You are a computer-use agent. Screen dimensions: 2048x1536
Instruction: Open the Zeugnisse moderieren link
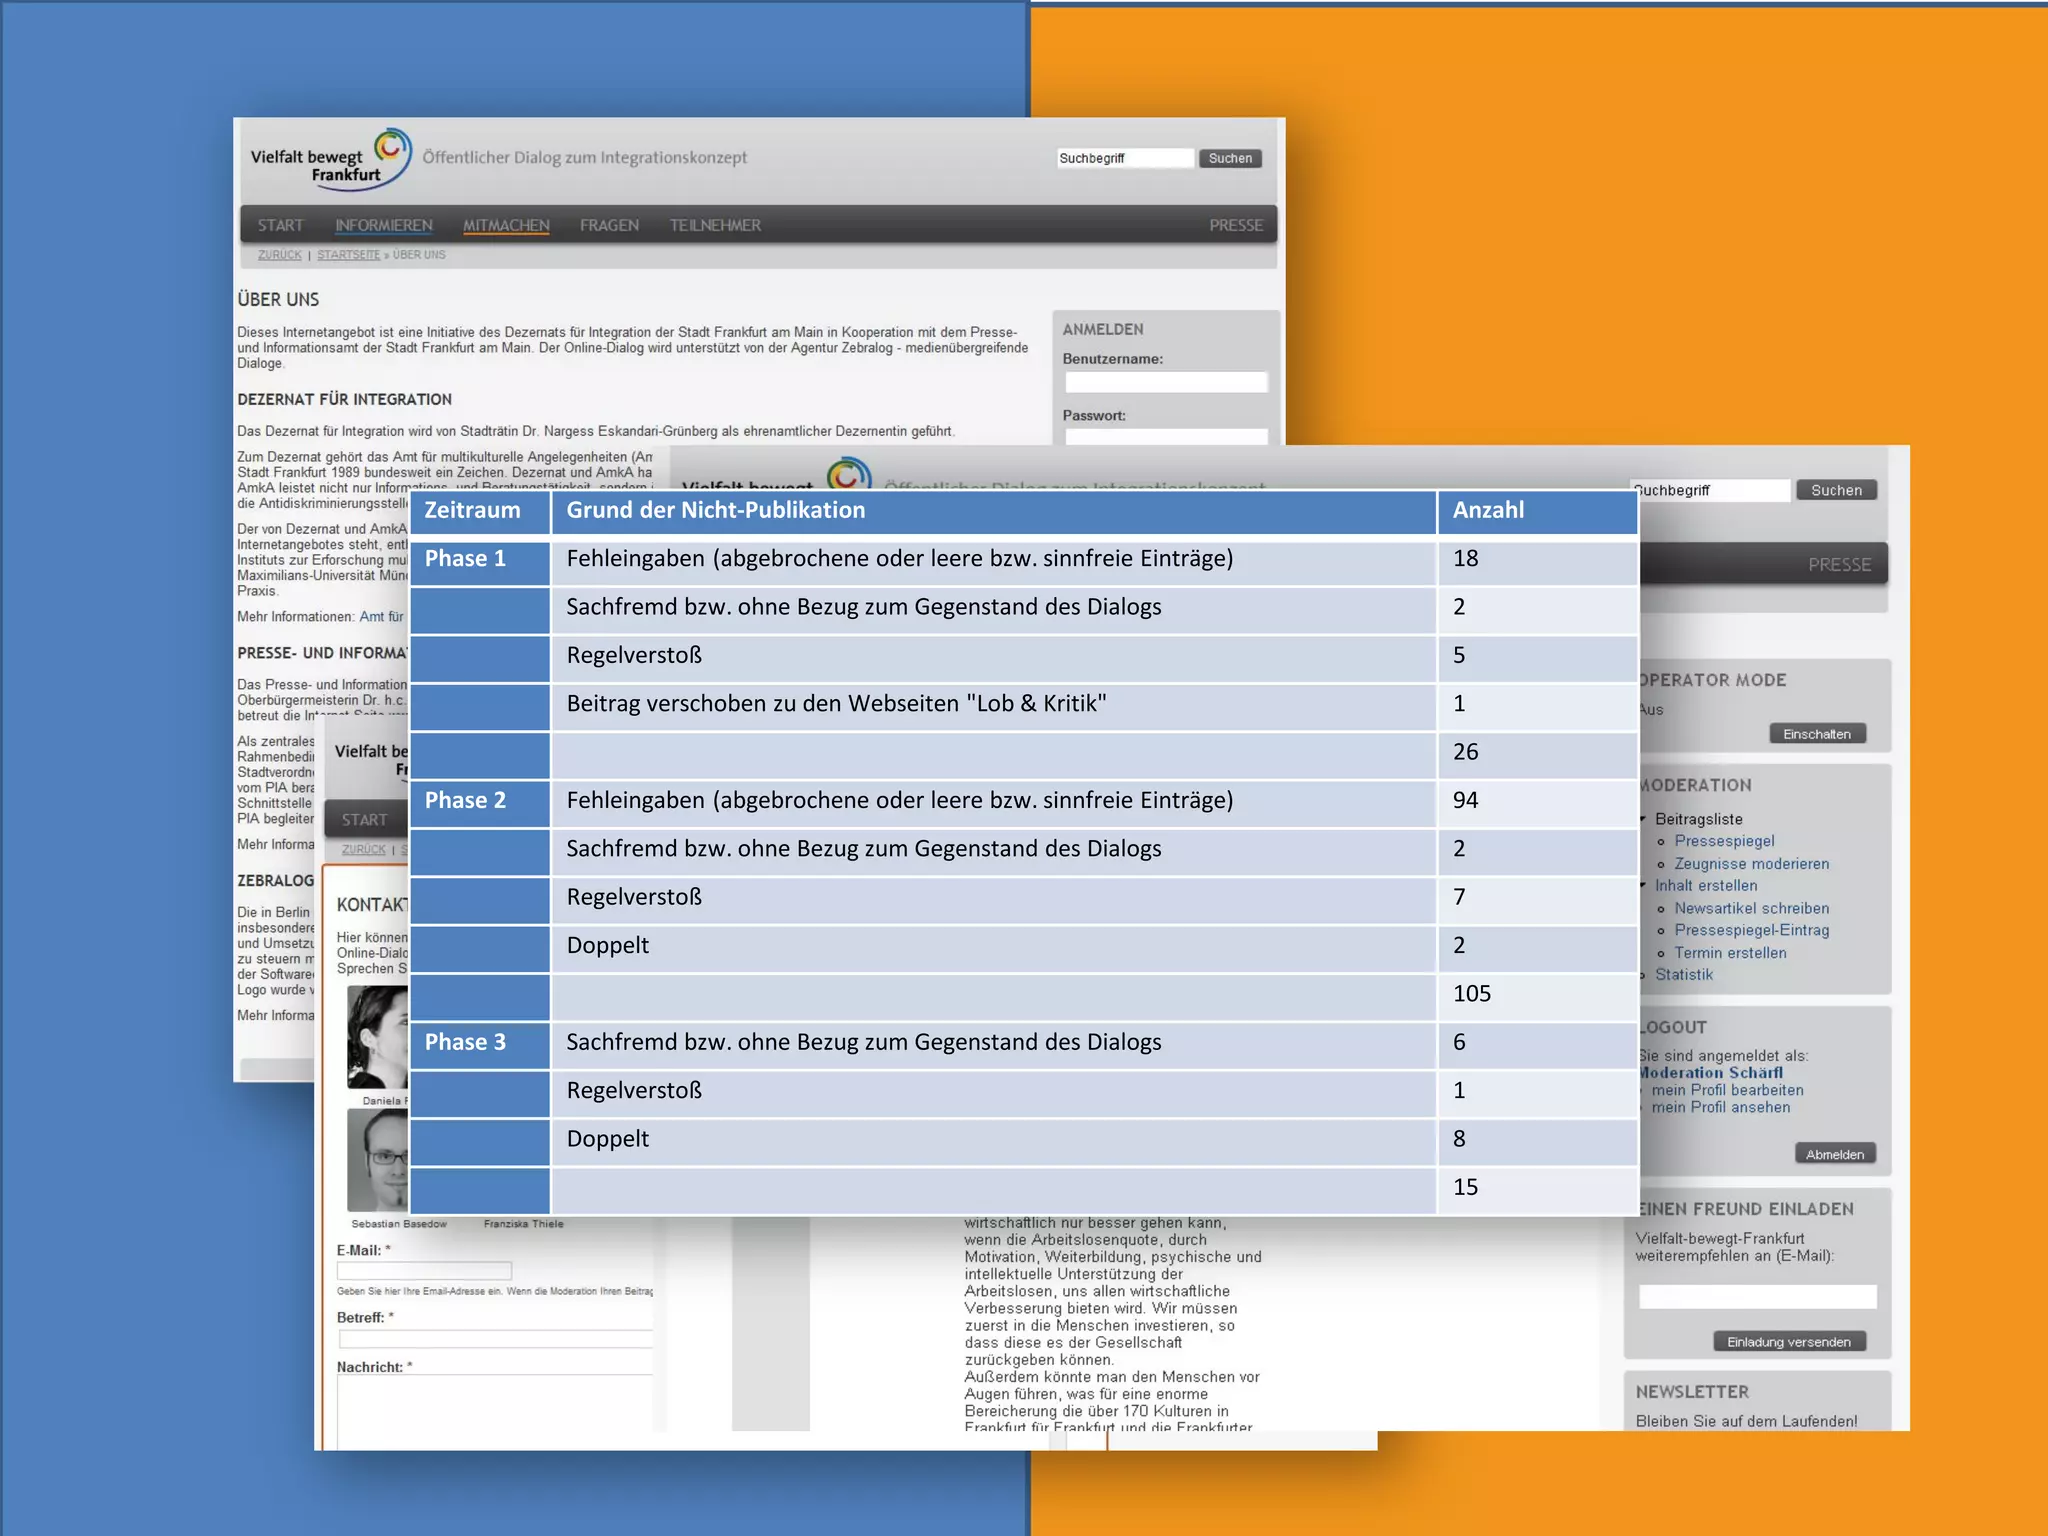pyautogui.click(x=1751, y=864)
